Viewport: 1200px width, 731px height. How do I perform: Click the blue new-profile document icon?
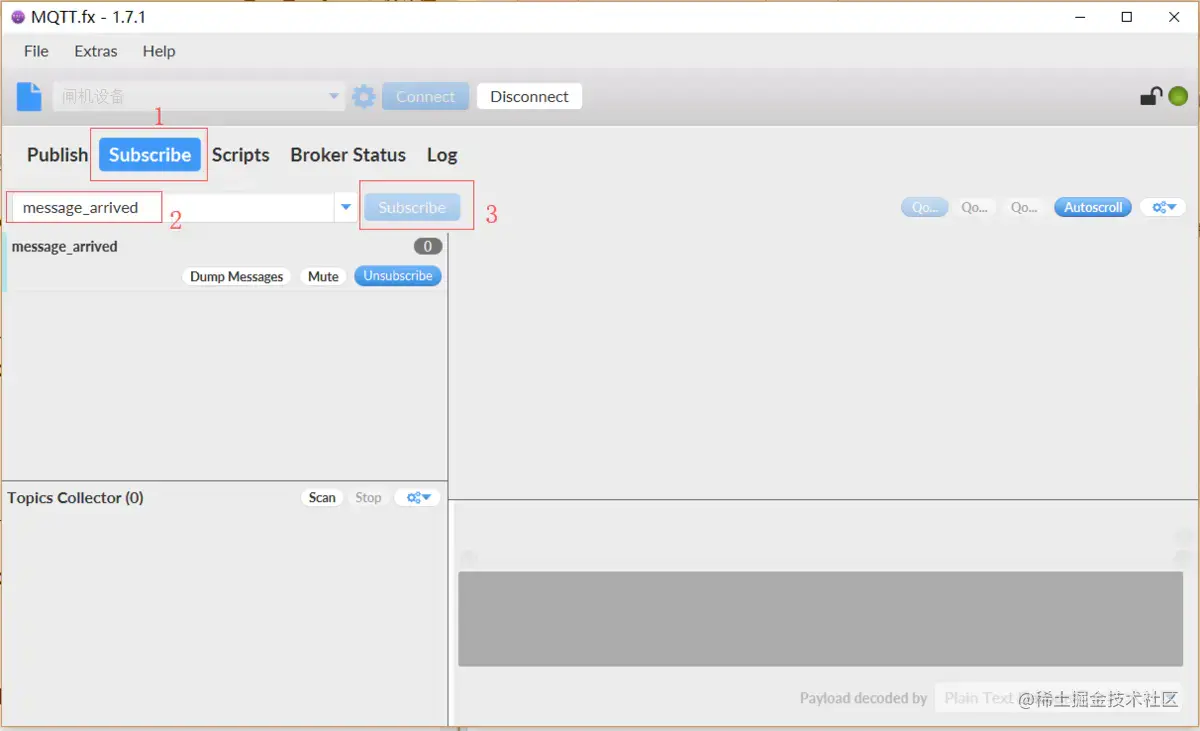click(28, 97)
